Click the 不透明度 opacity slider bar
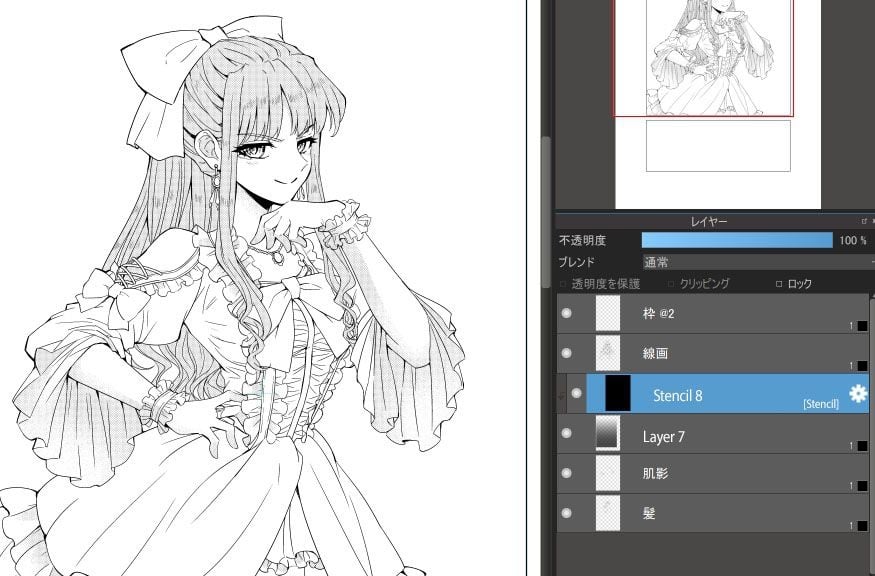The height and width of the screenshot is (576, 875). coord(737,241)
